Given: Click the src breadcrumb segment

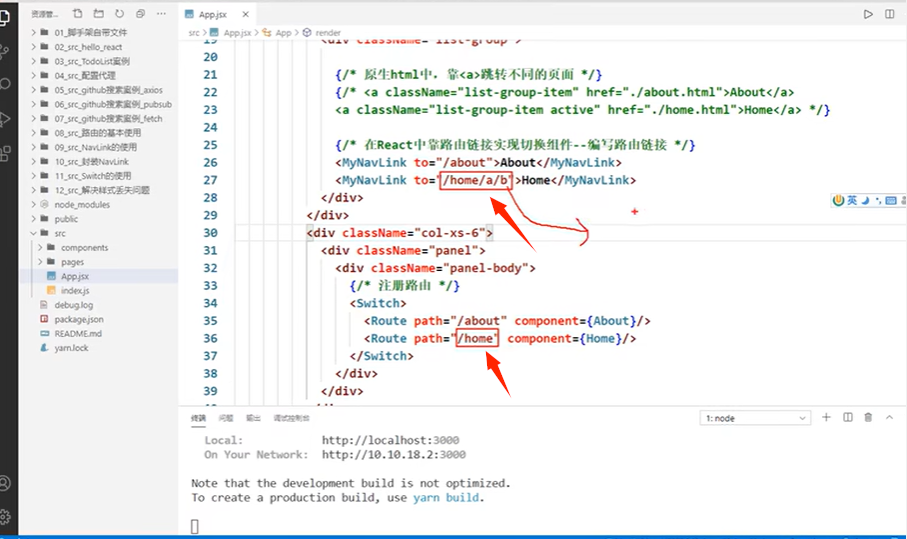Looking at the screenshot, I should [x=194, y=33].
